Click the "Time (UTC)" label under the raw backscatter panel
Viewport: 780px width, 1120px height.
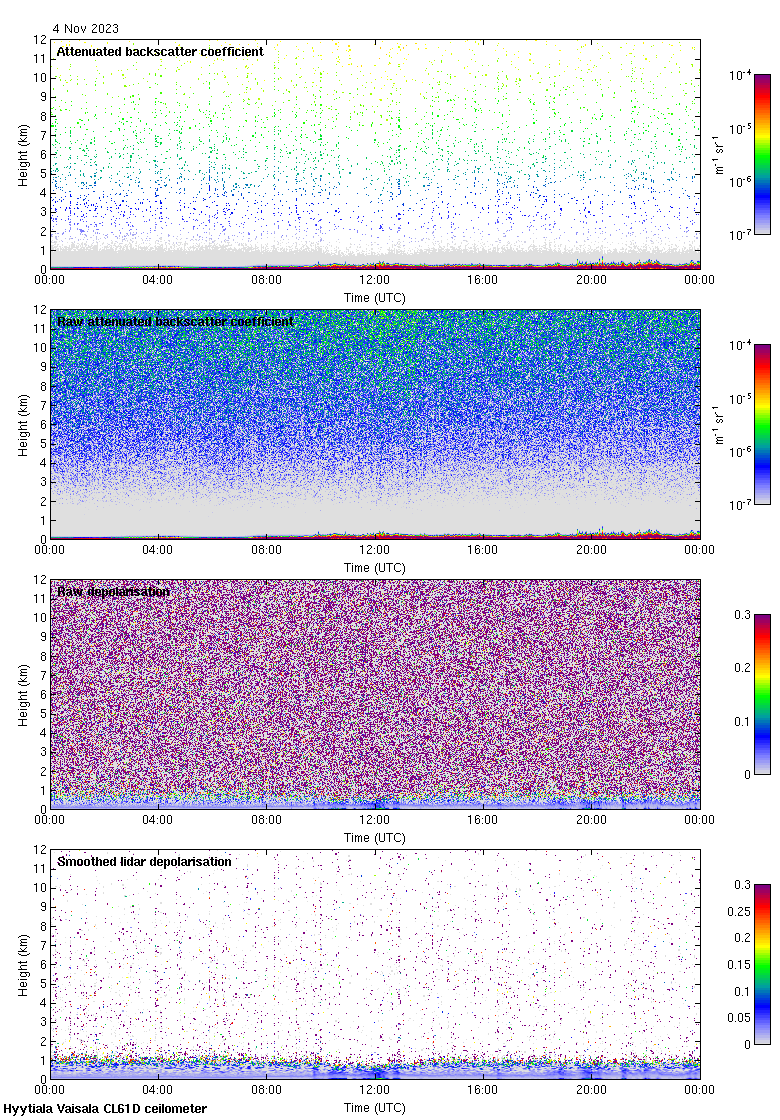[x=374, y=568]
